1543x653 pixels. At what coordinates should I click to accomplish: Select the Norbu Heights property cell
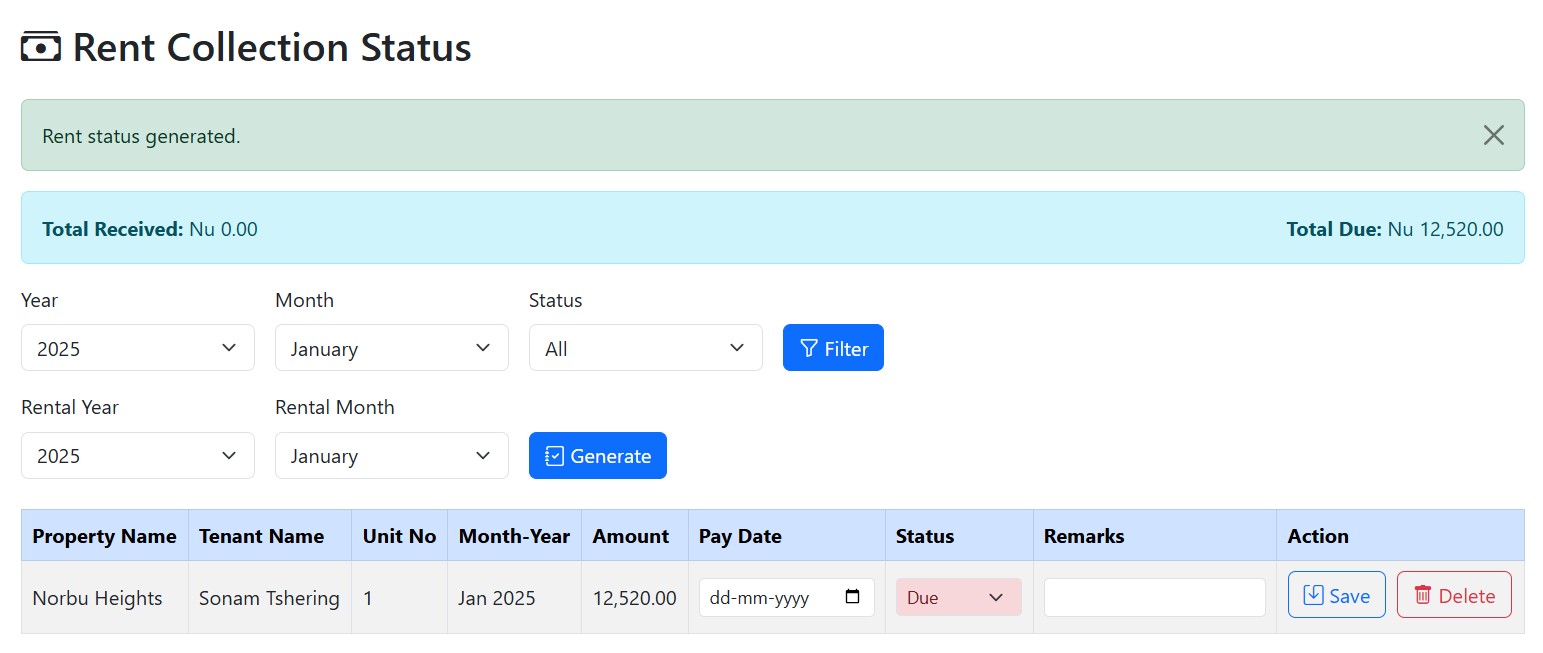pos(97,598)
